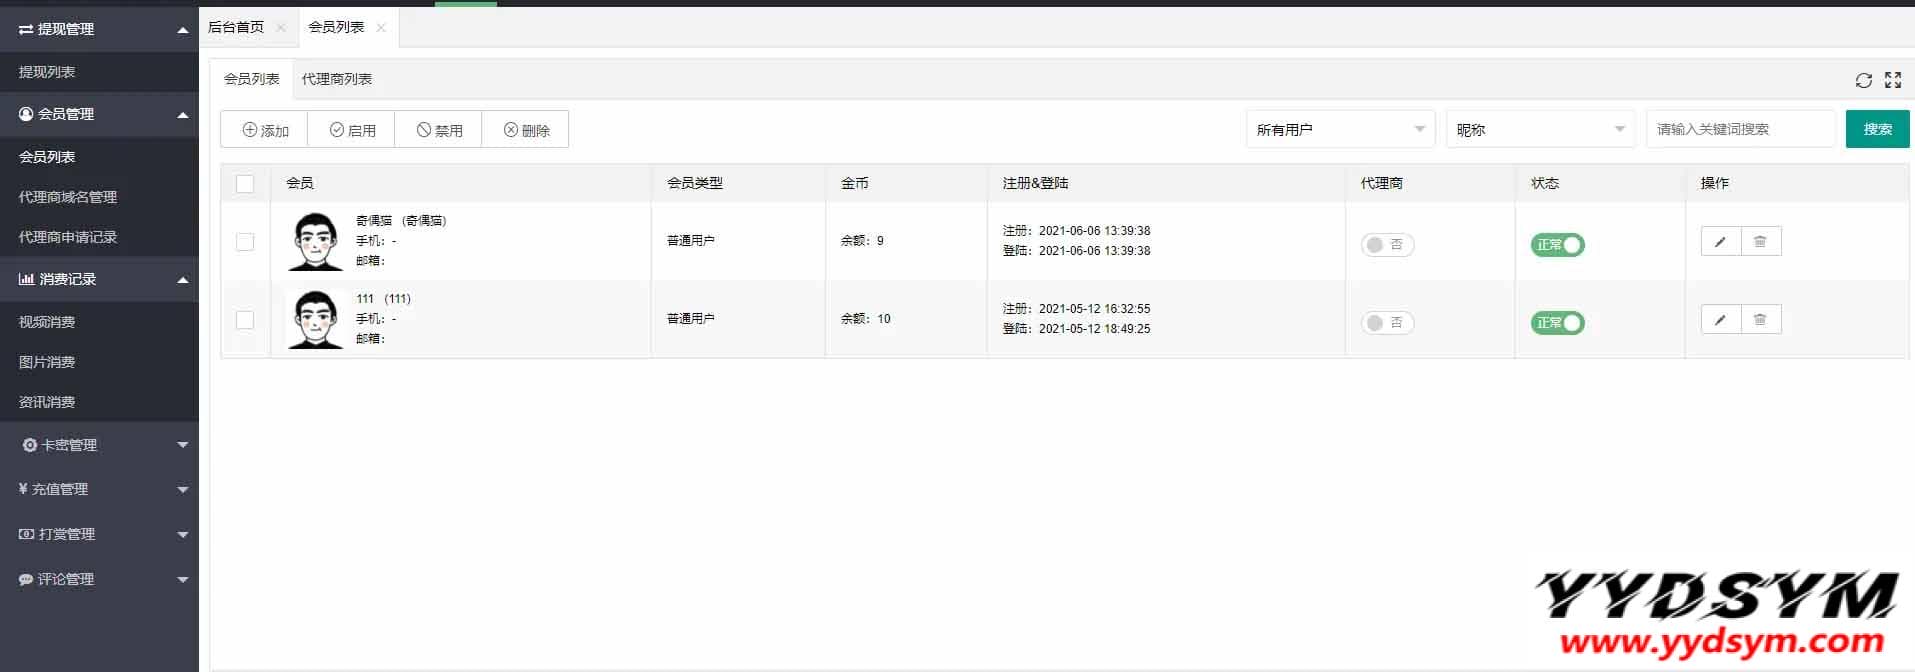The width and height of the screenshot is (1915, 672).
Task: Check the select-all checkbox in table header
Action: tap(245, 184)
